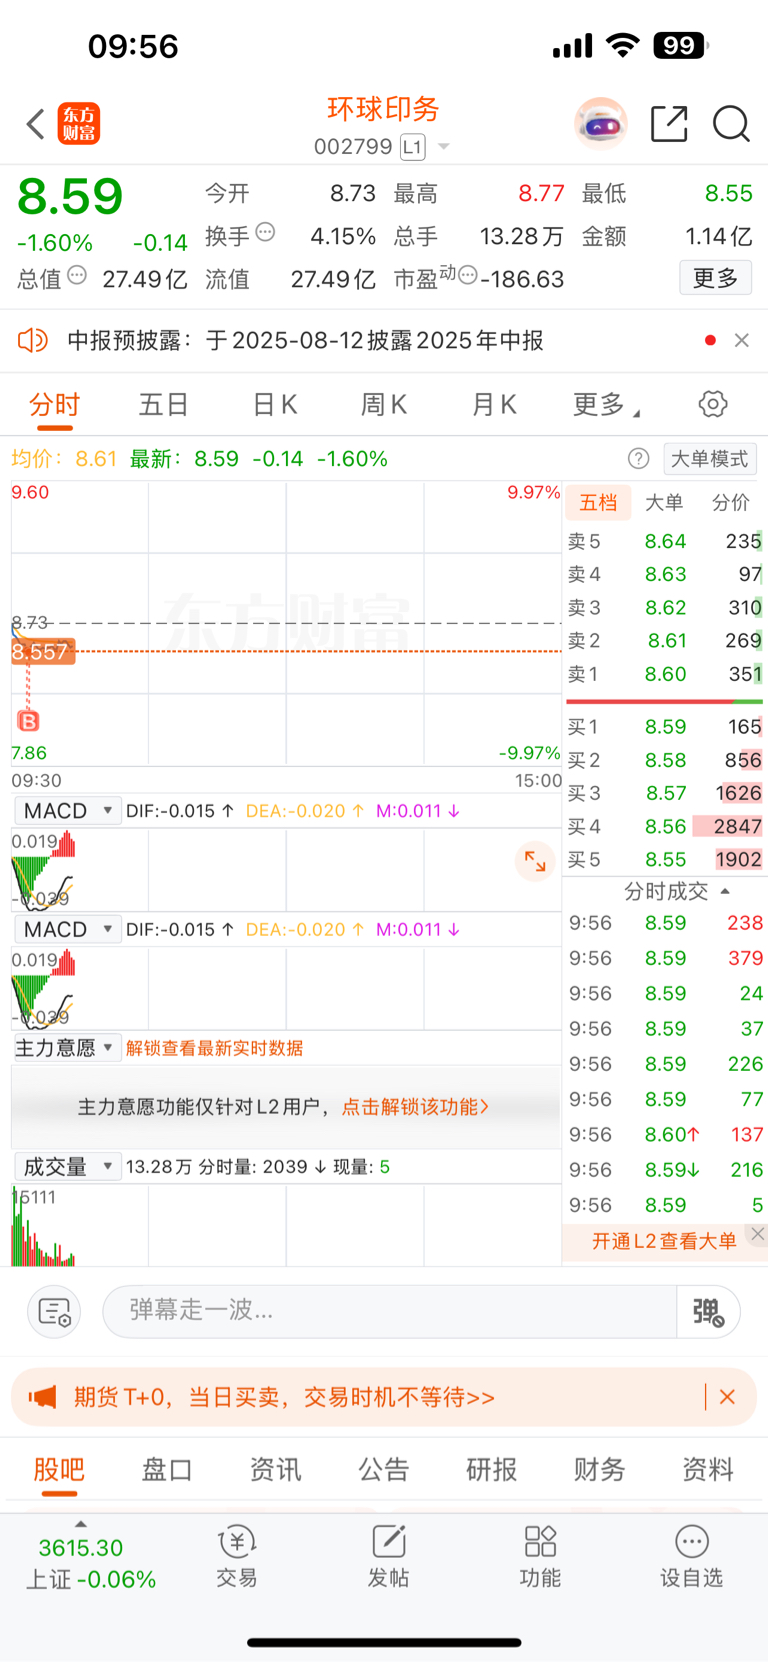Expand 更多 chart period menu

[x=606, y=405]
